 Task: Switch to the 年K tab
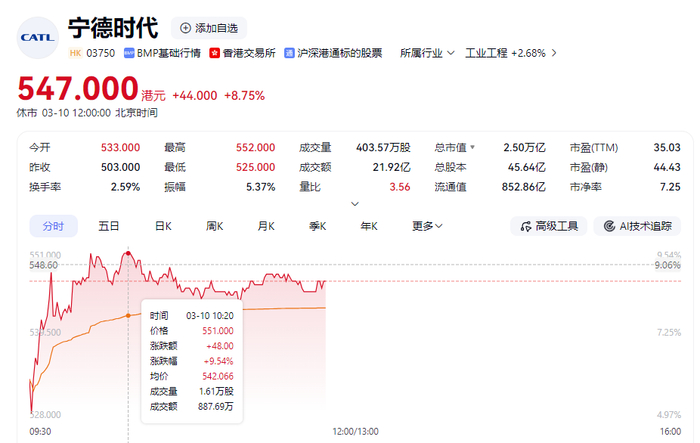[369, 226]
